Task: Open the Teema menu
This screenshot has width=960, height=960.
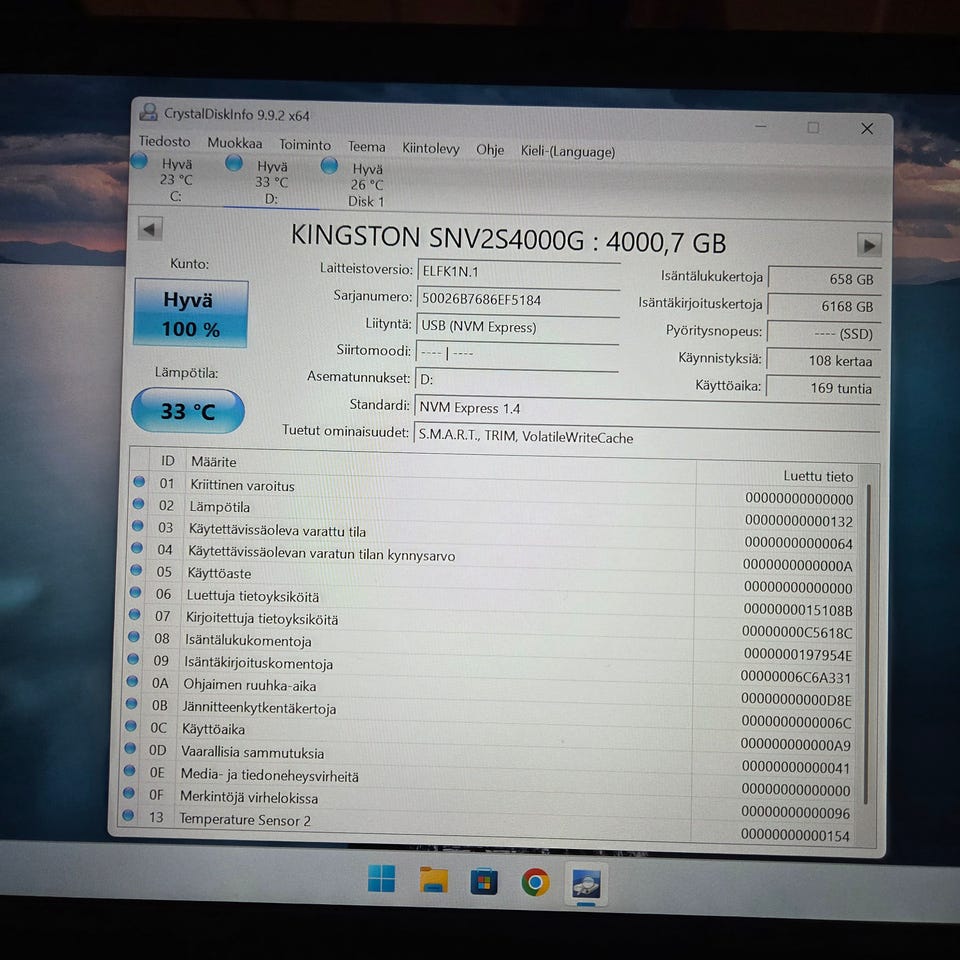Action: click(367, 147)
